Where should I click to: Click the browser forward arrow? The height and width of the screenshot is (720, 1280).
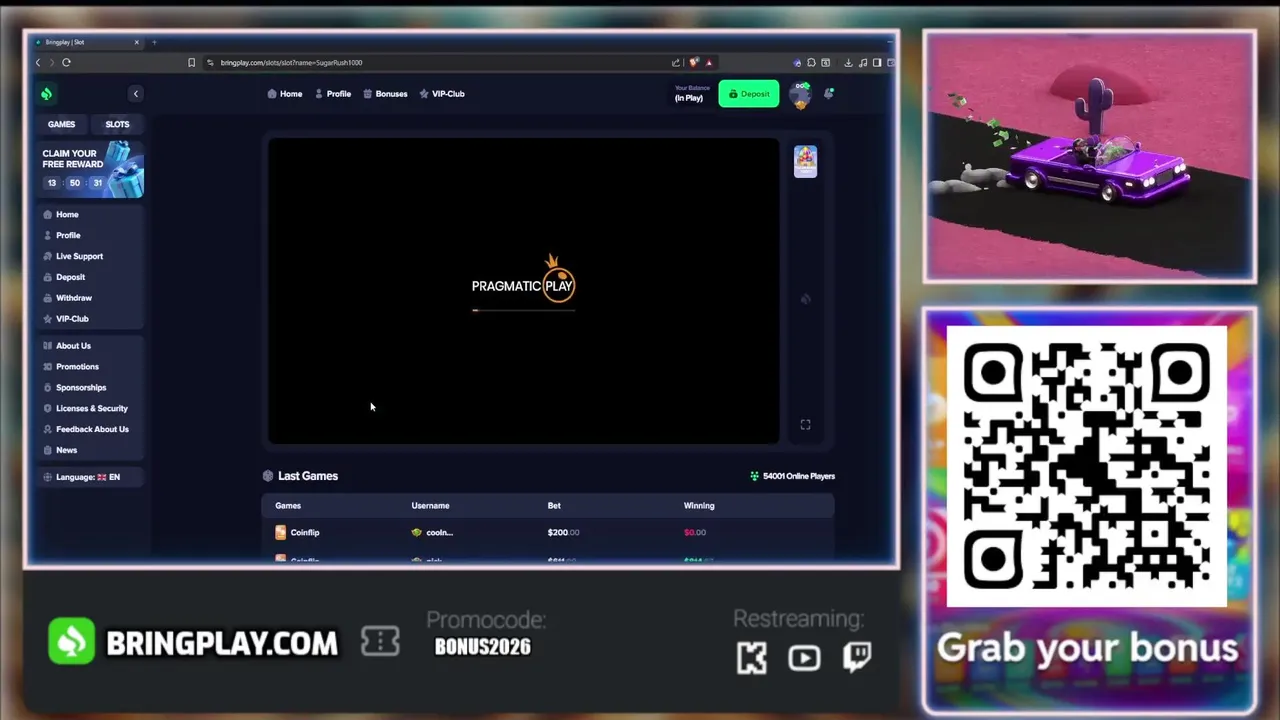pos(51,62)
